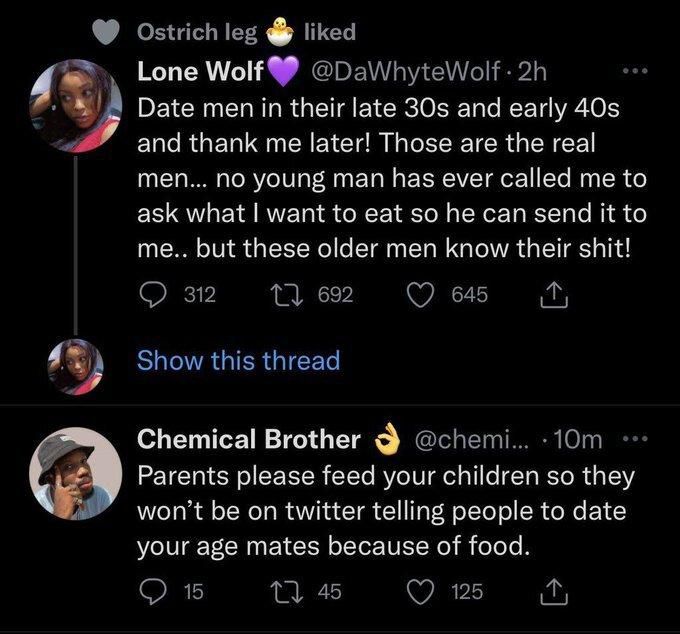Click Show this thread link

[238, 360]
